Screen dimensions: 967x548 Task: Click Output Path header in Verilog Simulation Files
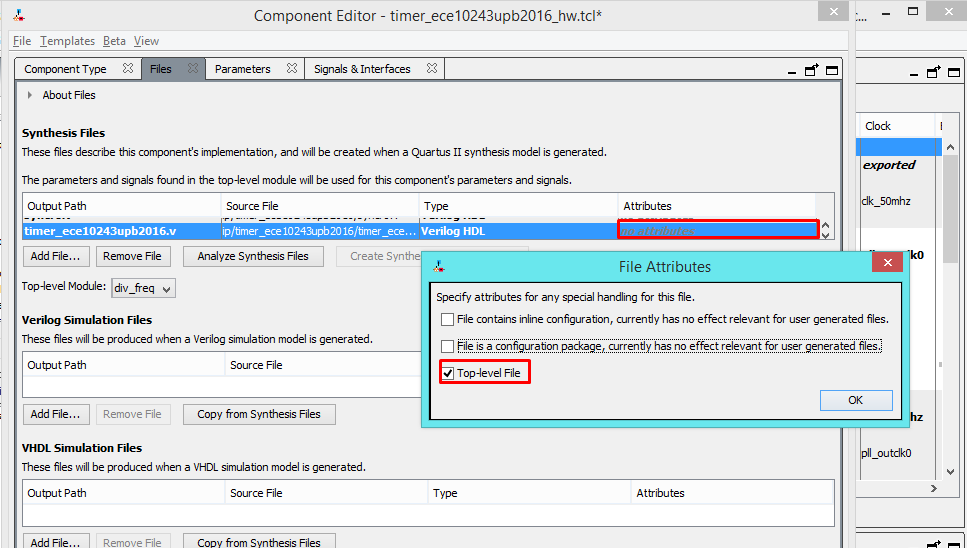124,365
